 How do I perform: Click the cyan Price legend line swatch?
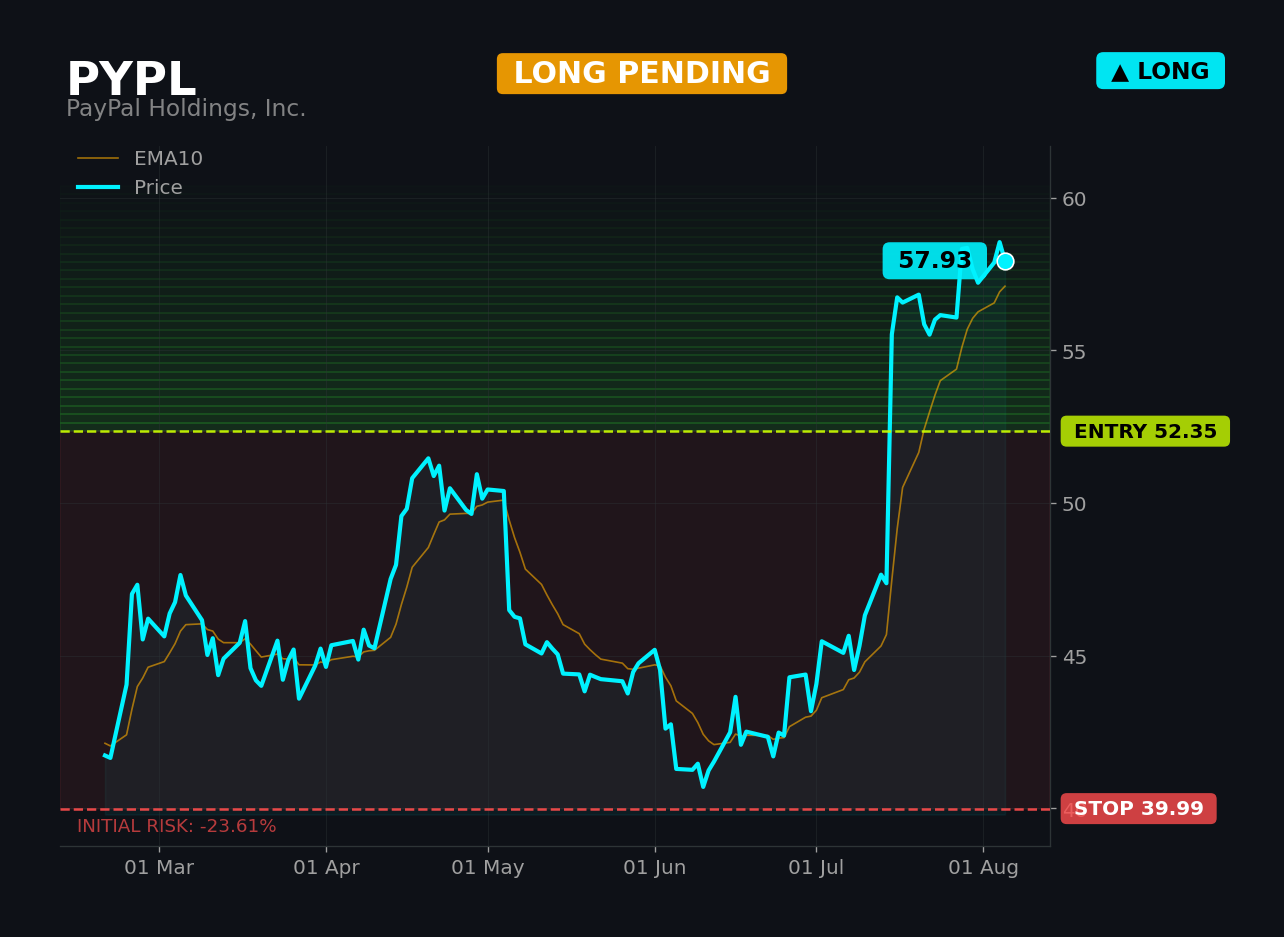(x=98, y=188)
